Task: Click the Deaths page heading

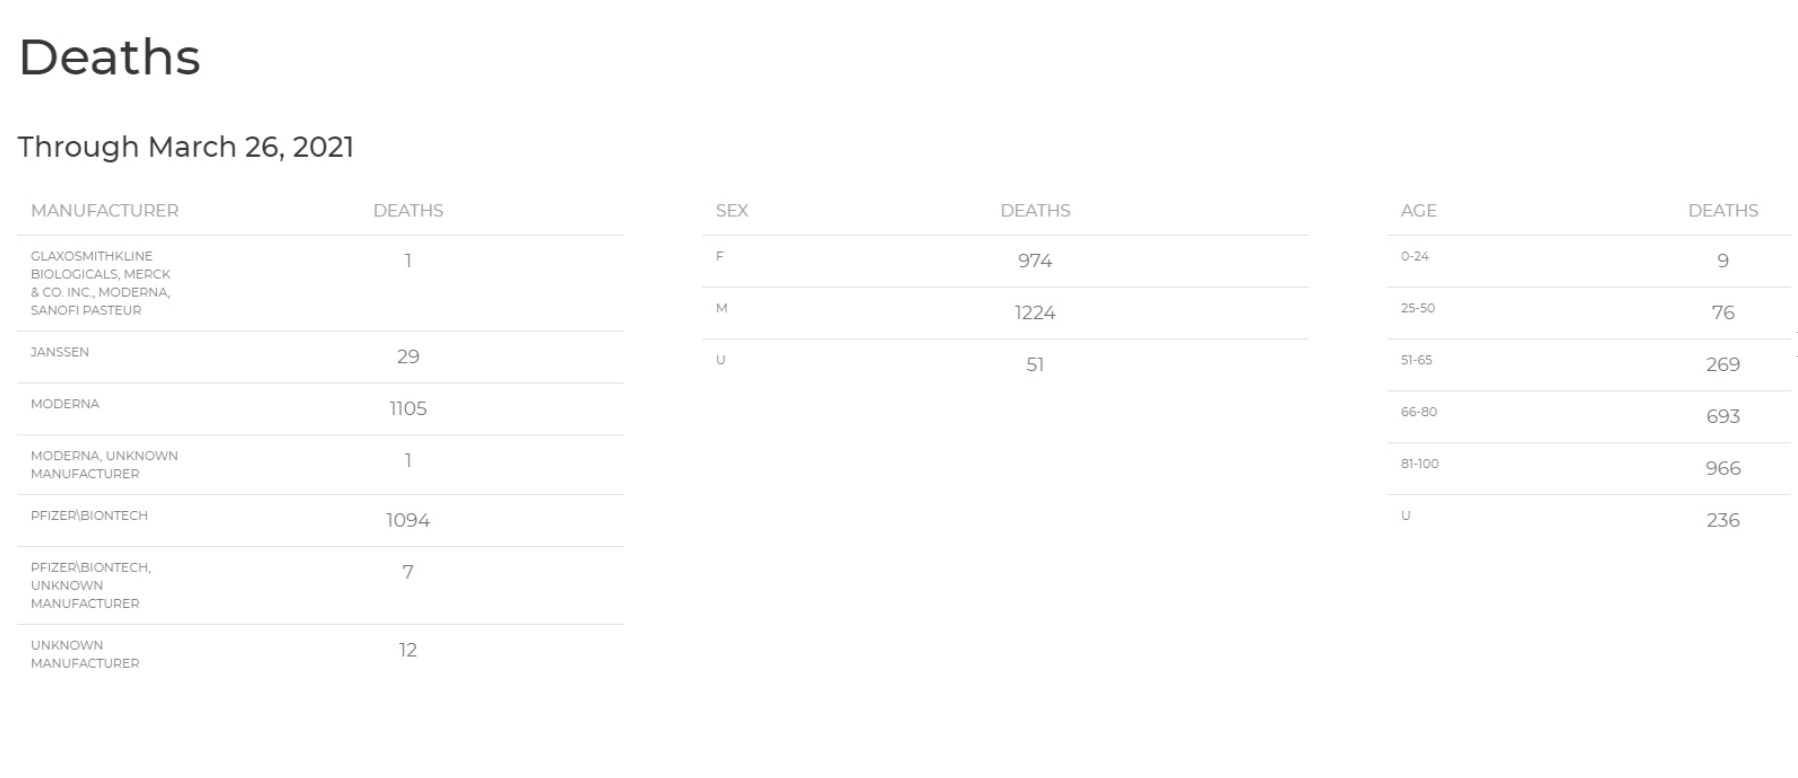Action: click(109, 57)
